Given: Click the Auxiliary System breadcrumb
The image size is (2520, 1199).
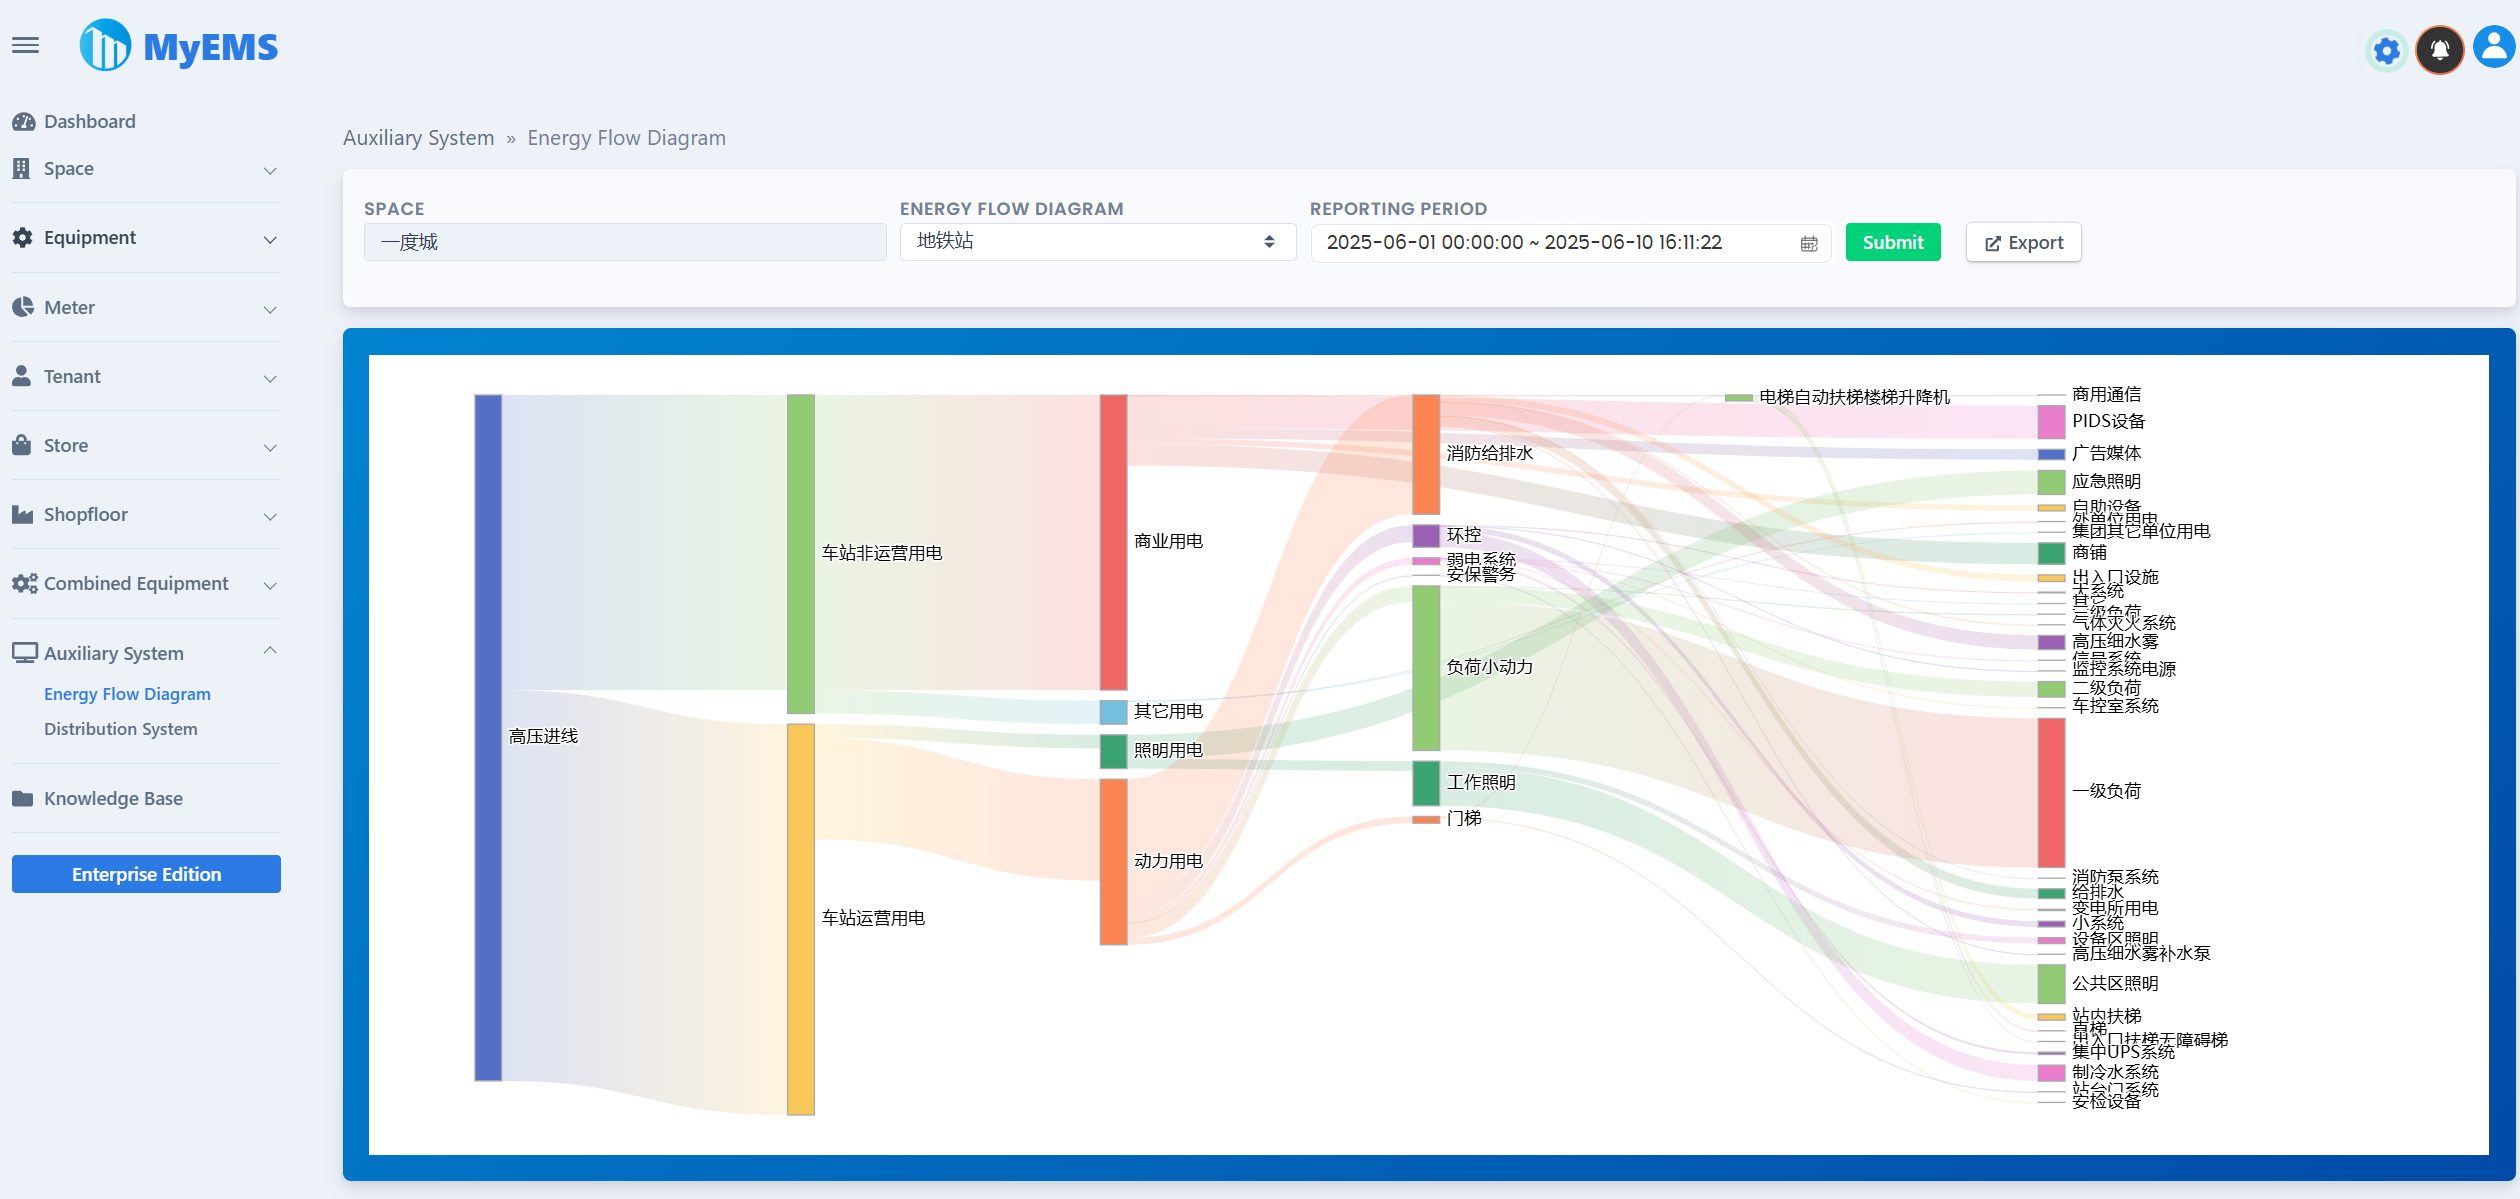Looking at the screenshot, I should click(x=418, y=137).
